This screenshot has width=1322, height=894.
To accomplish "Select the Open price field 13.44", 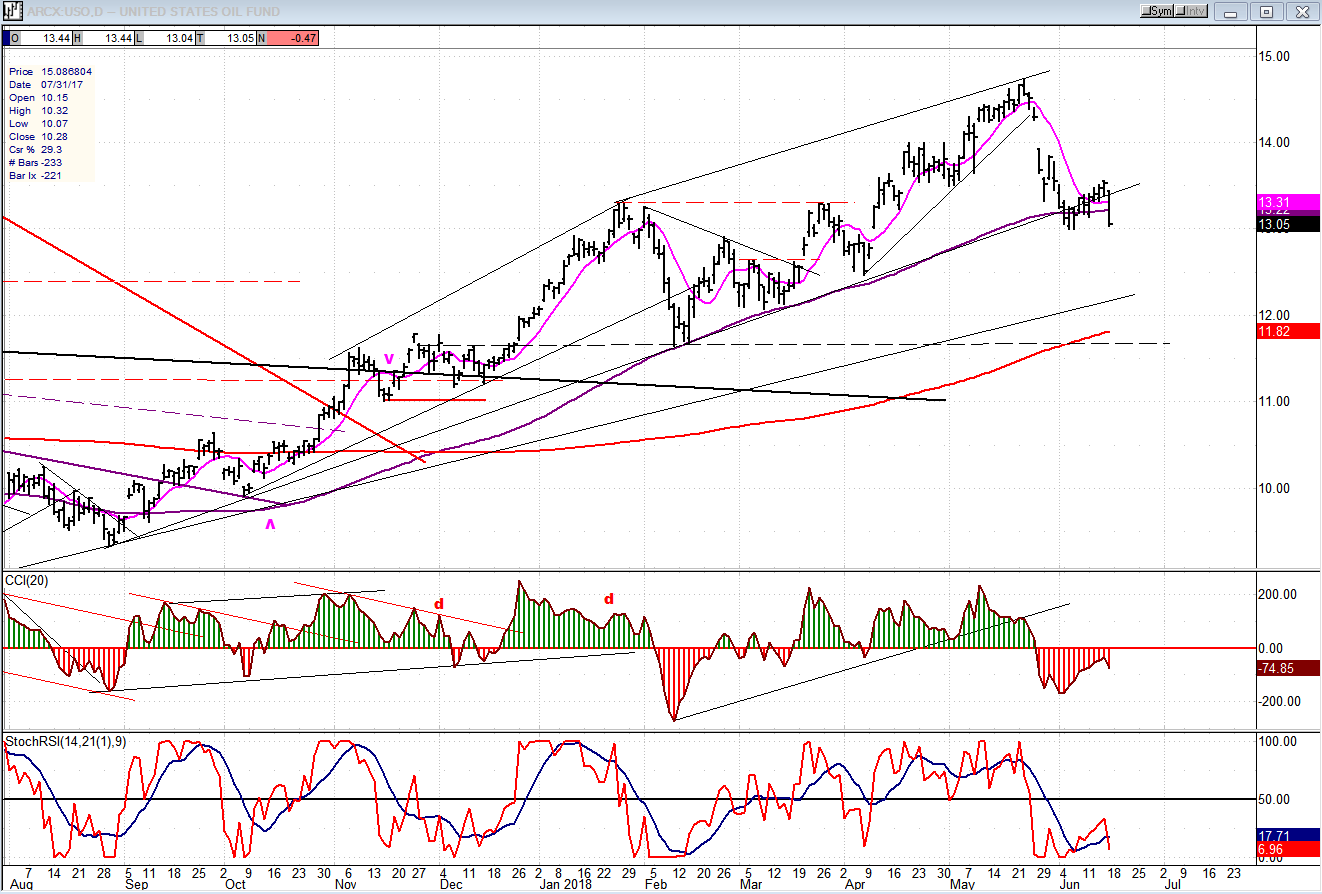I will click(57, 38).
